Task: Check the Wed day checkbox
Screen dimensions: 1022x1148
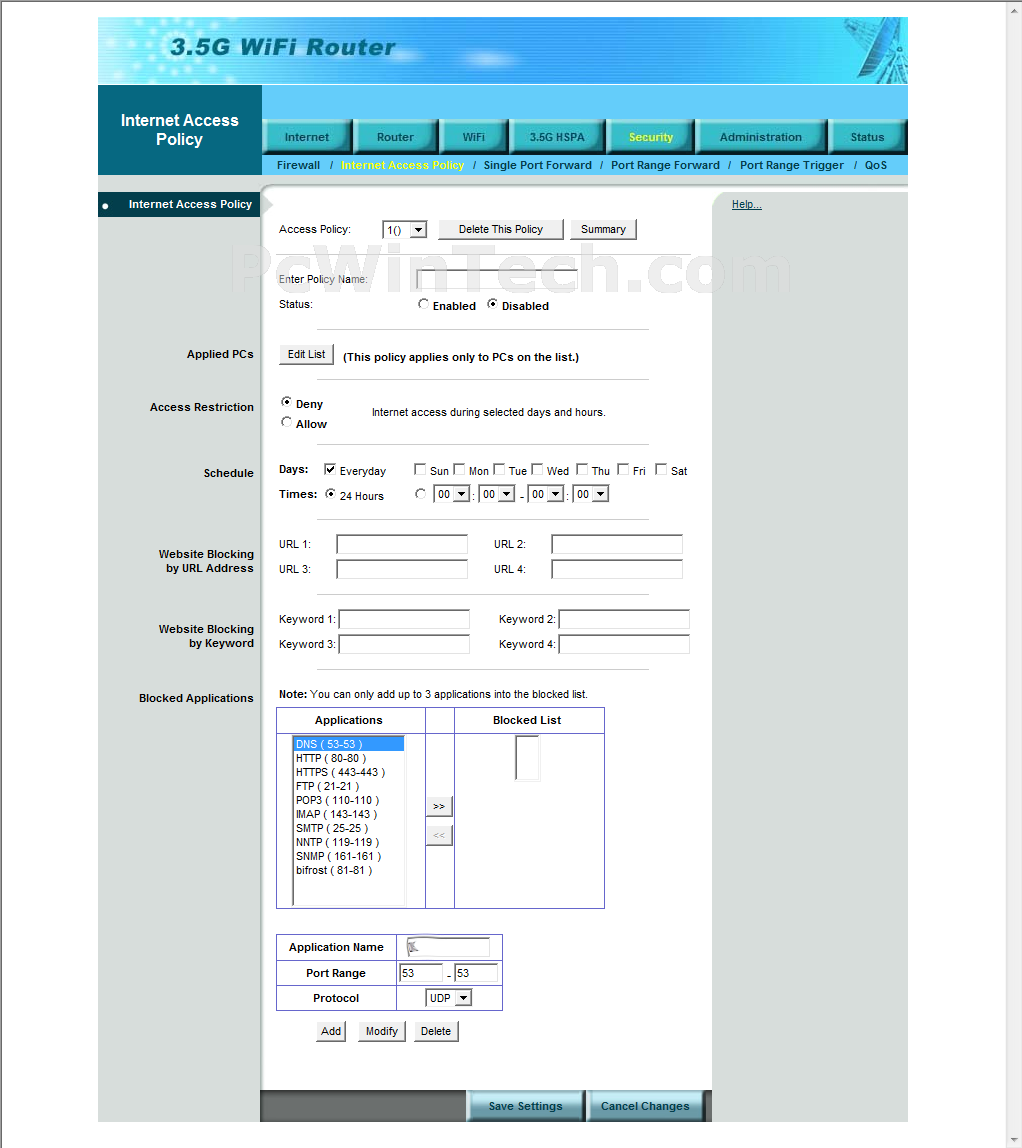Action: pyautogui.click(x=537, y=469)
